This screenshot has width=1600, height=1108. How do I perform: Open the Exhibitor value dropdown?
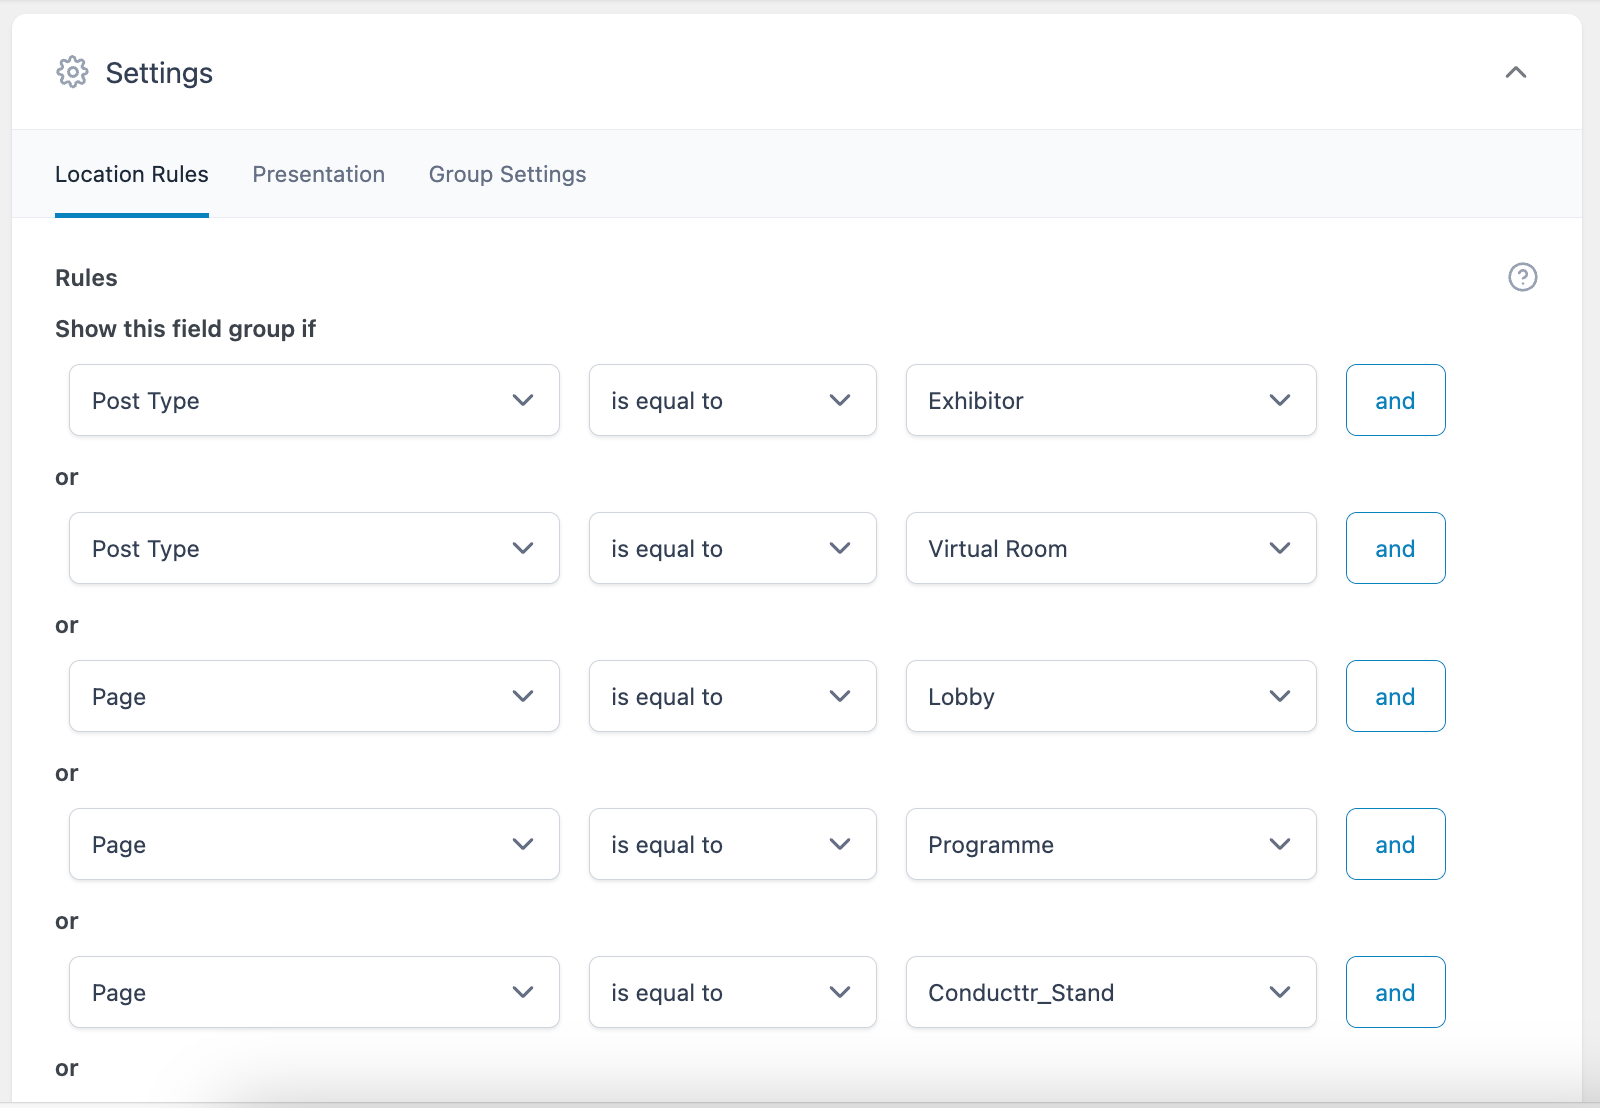(x=1110, y=400)
